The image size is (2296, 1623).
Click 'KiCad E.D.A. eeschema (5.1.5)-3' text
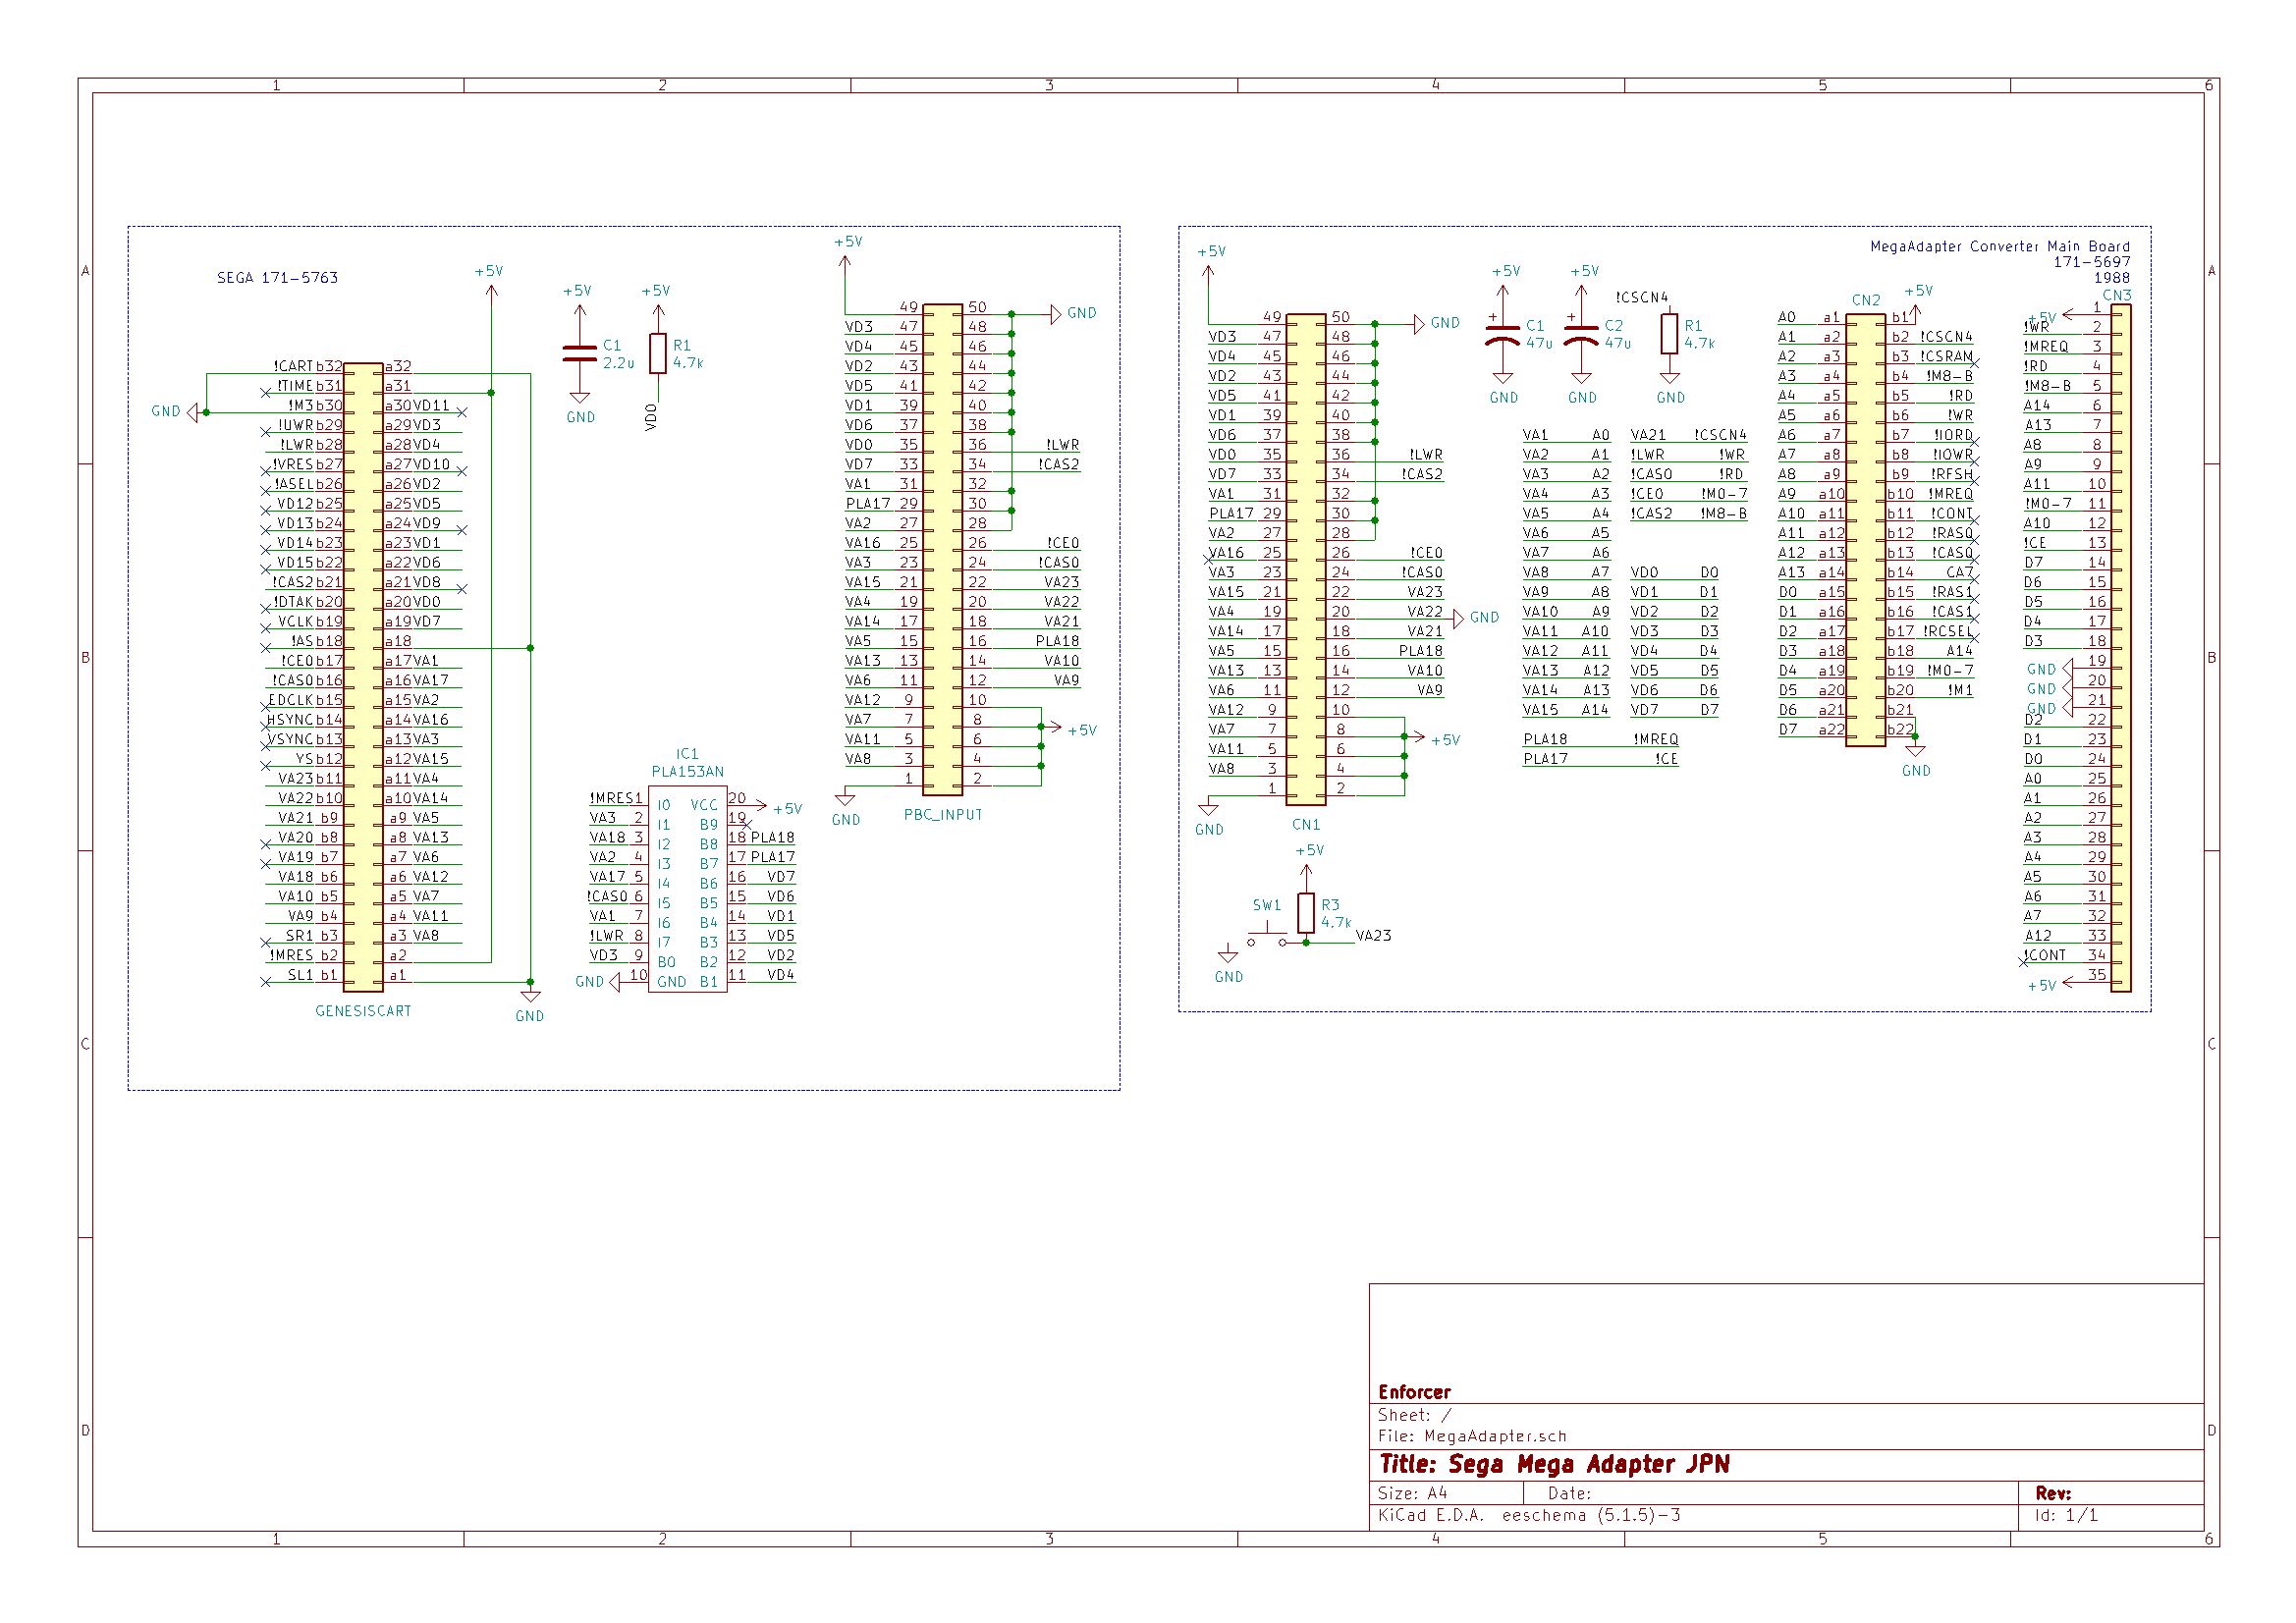(1529, 1516)
